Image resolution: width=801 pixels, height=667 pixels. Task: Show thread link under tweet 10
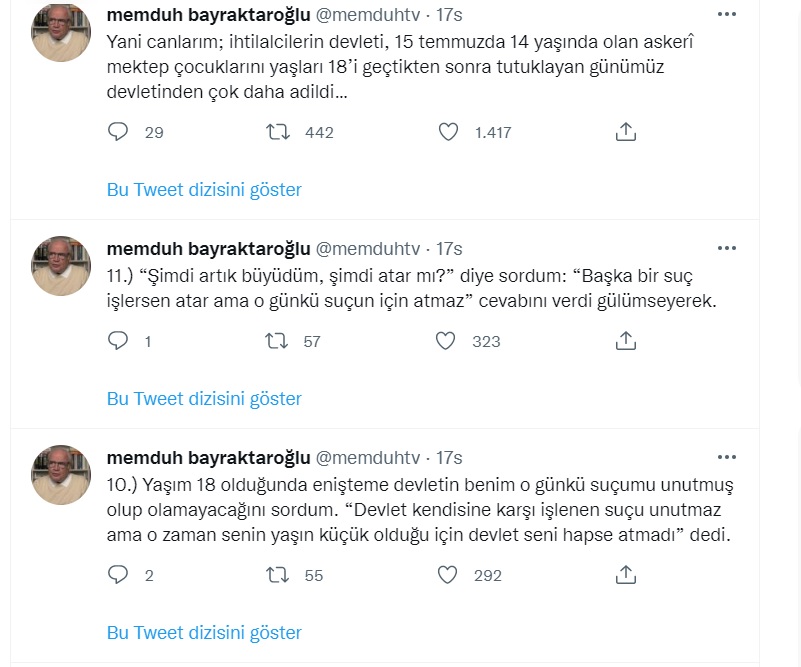pyautogui.click(x=204, y=632)
